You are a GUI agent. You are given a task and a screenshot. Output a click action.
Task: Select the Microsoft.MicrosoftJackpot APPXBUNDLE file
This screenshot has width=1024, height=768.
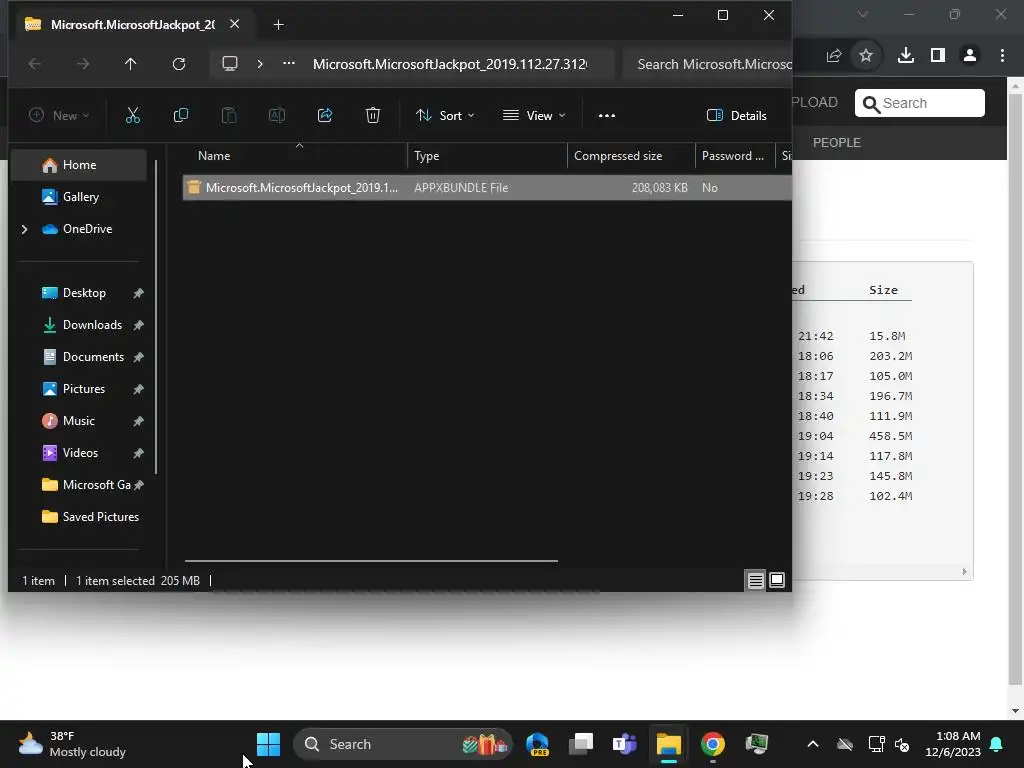pyautogui.click(x=487, y=188)
